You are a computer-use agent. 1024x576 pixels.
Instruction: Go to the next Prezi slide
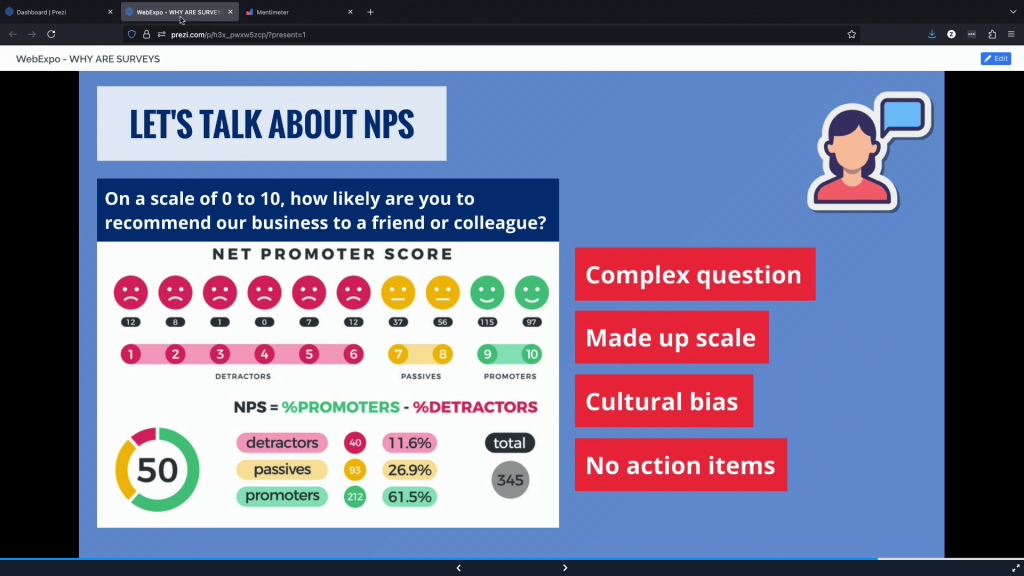(565, 568)
